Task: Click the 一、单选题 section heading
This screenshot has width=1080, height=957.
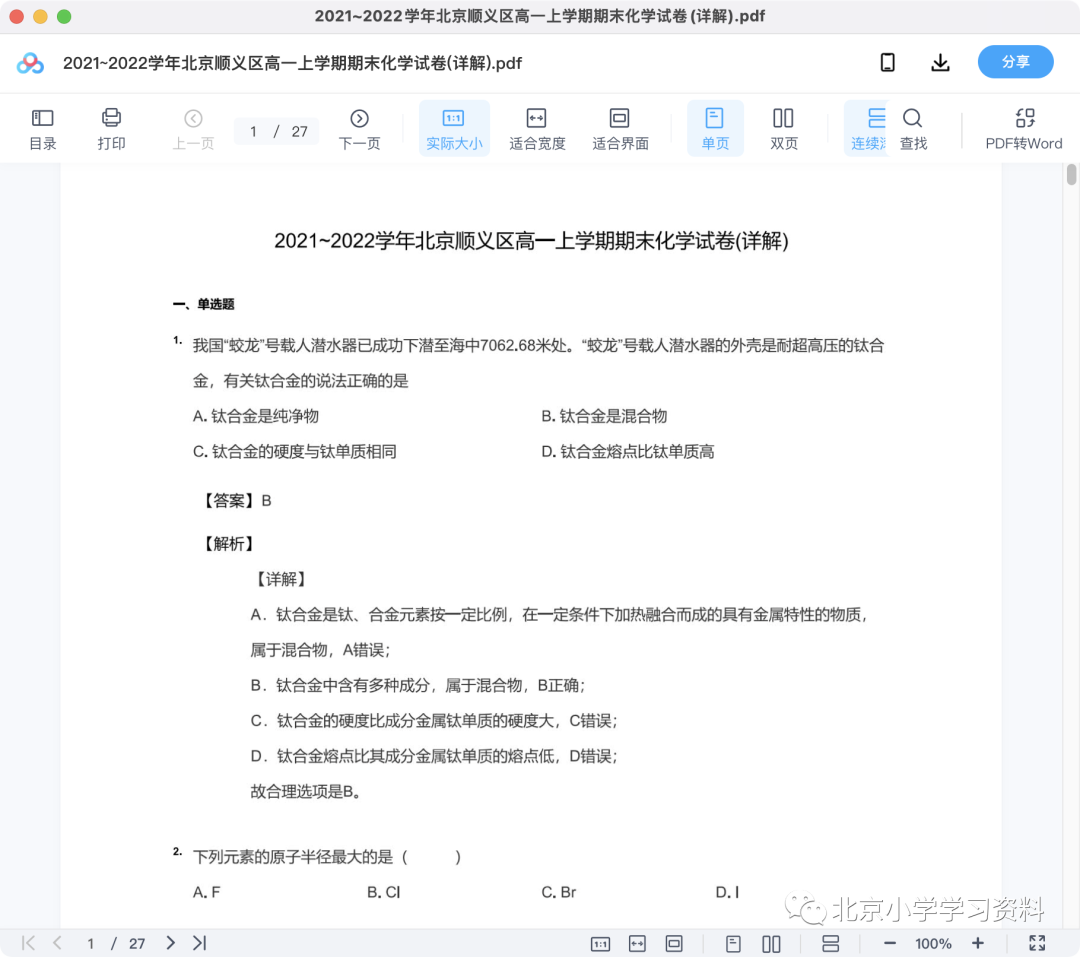Action: [203, 304]
